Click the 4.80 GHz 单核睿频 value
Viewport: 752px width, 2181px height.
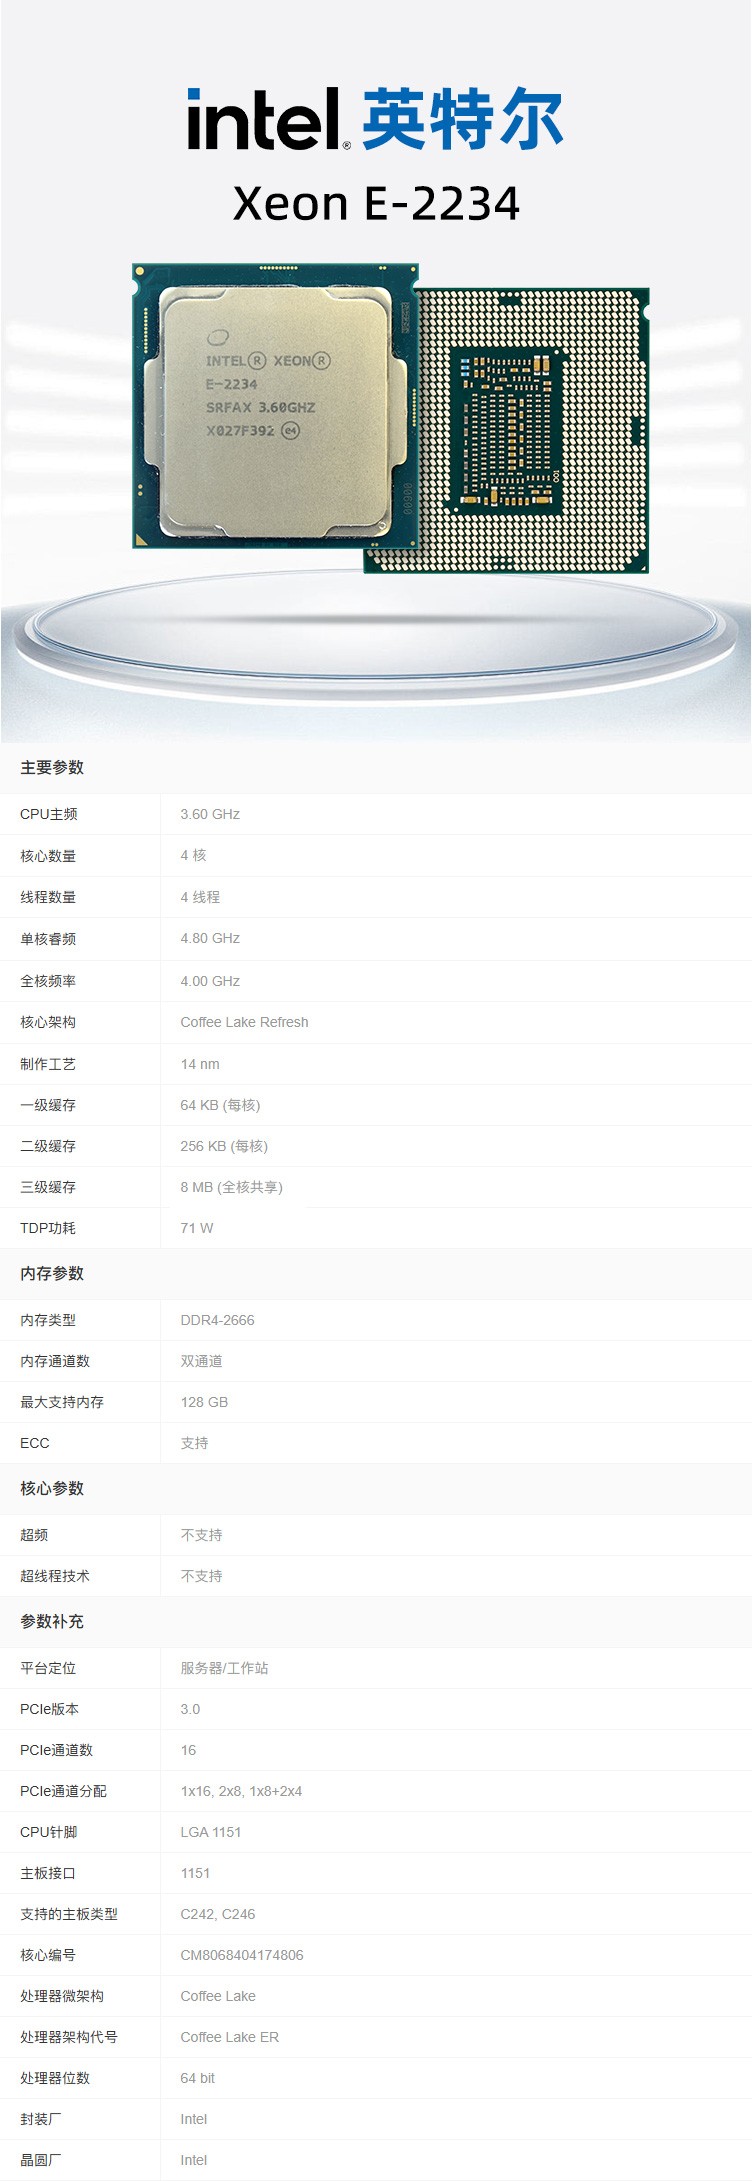pyautogui.click(x=210, y=938)
